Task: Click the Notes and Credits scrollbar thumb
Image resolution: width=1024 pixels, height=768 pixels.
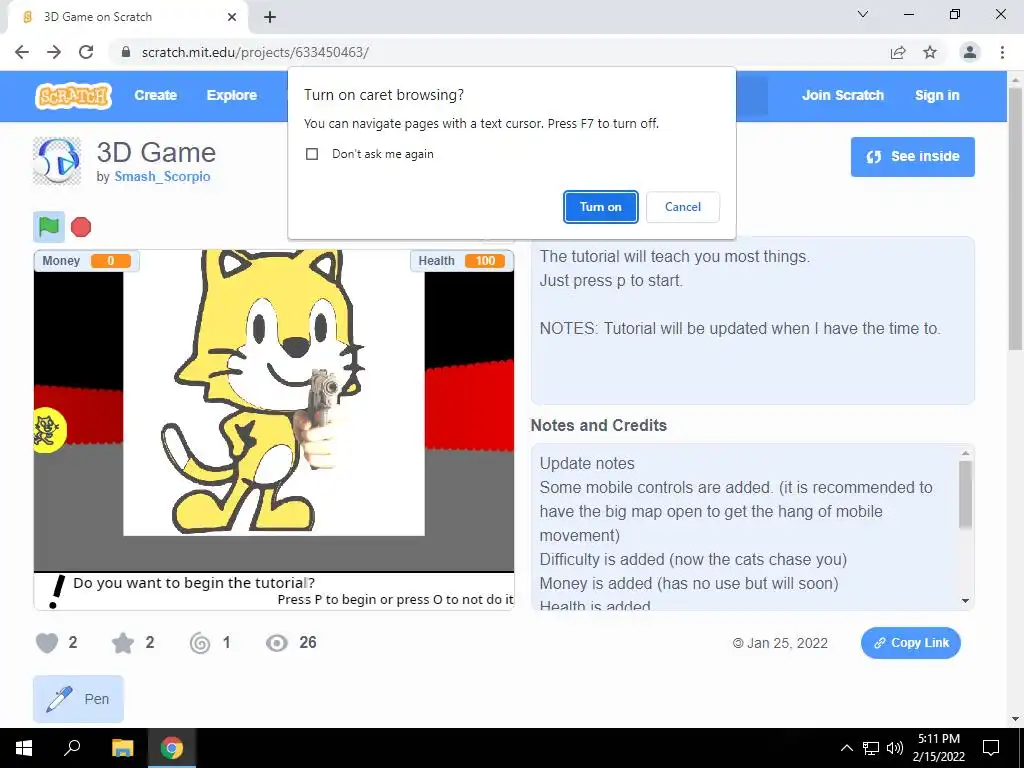Action: click(x=965, y=494)
